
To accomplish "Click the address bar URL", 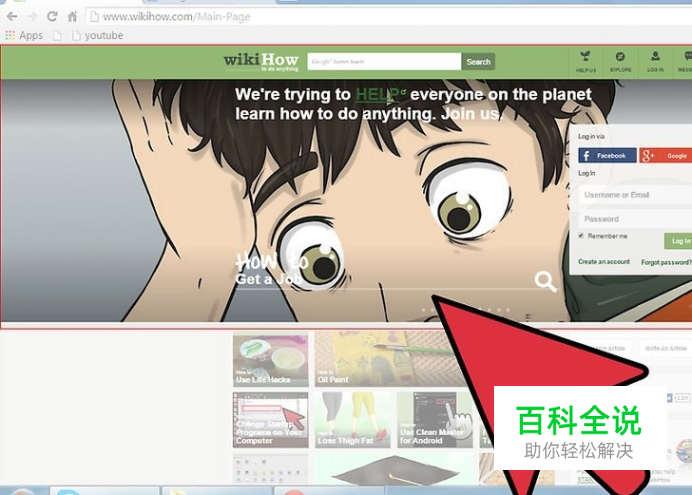I will click(x=176, y=17).
